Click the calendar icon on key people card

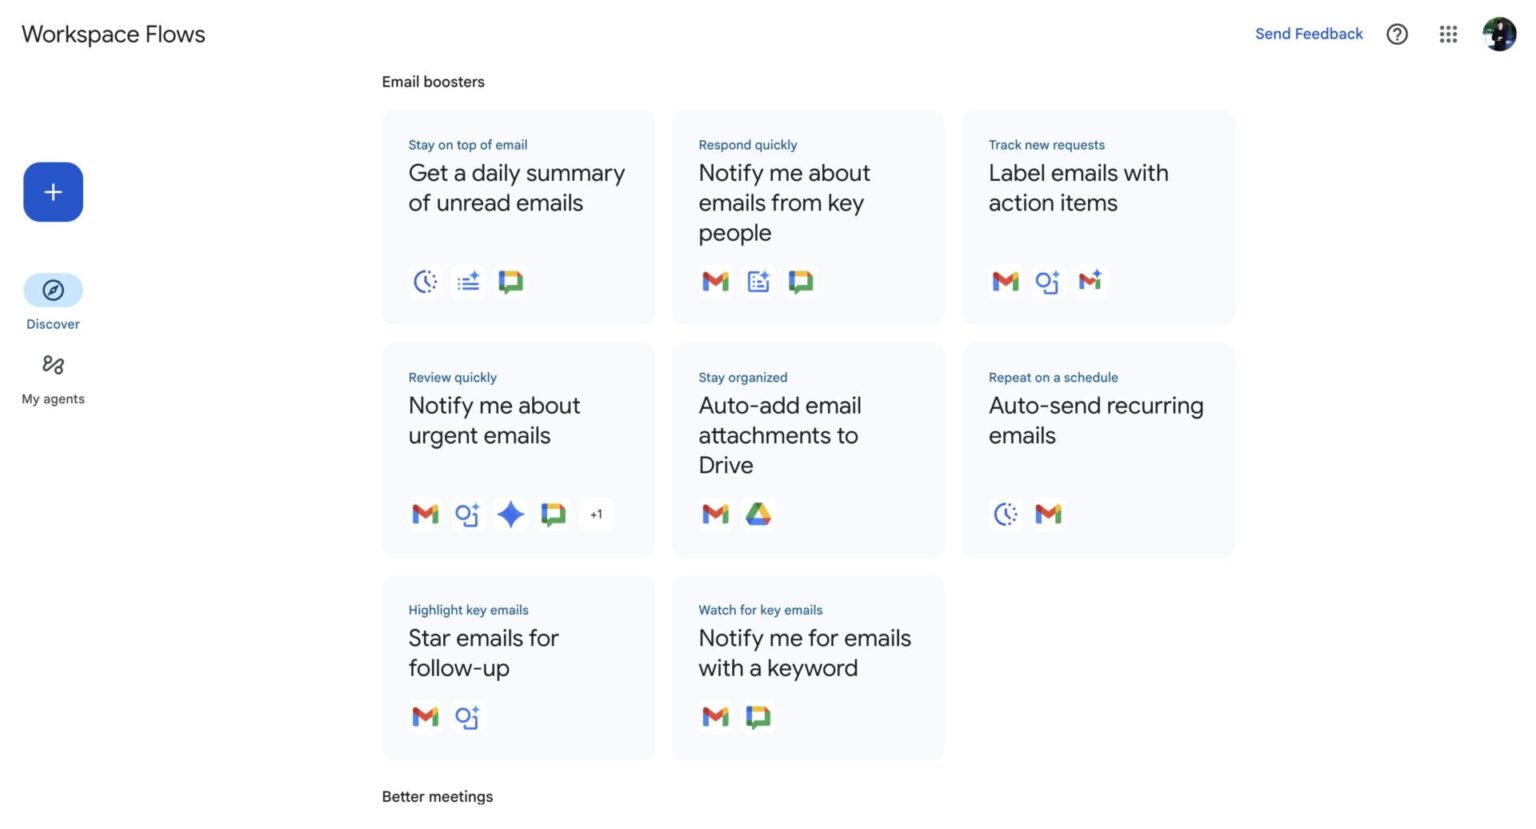click(x=757, y=281)
